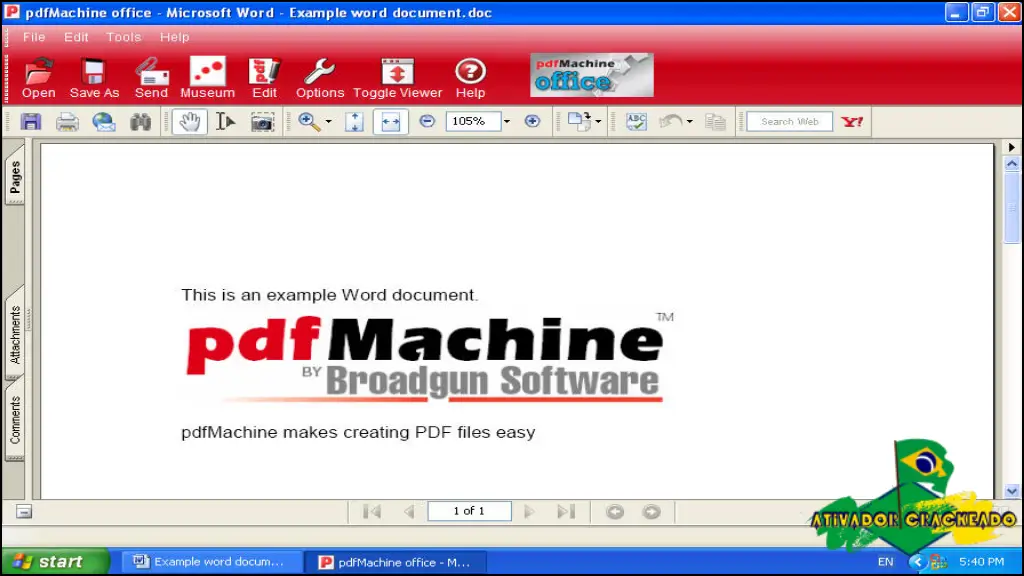
Task: Click the printer icon
Action: click(67, 121)
